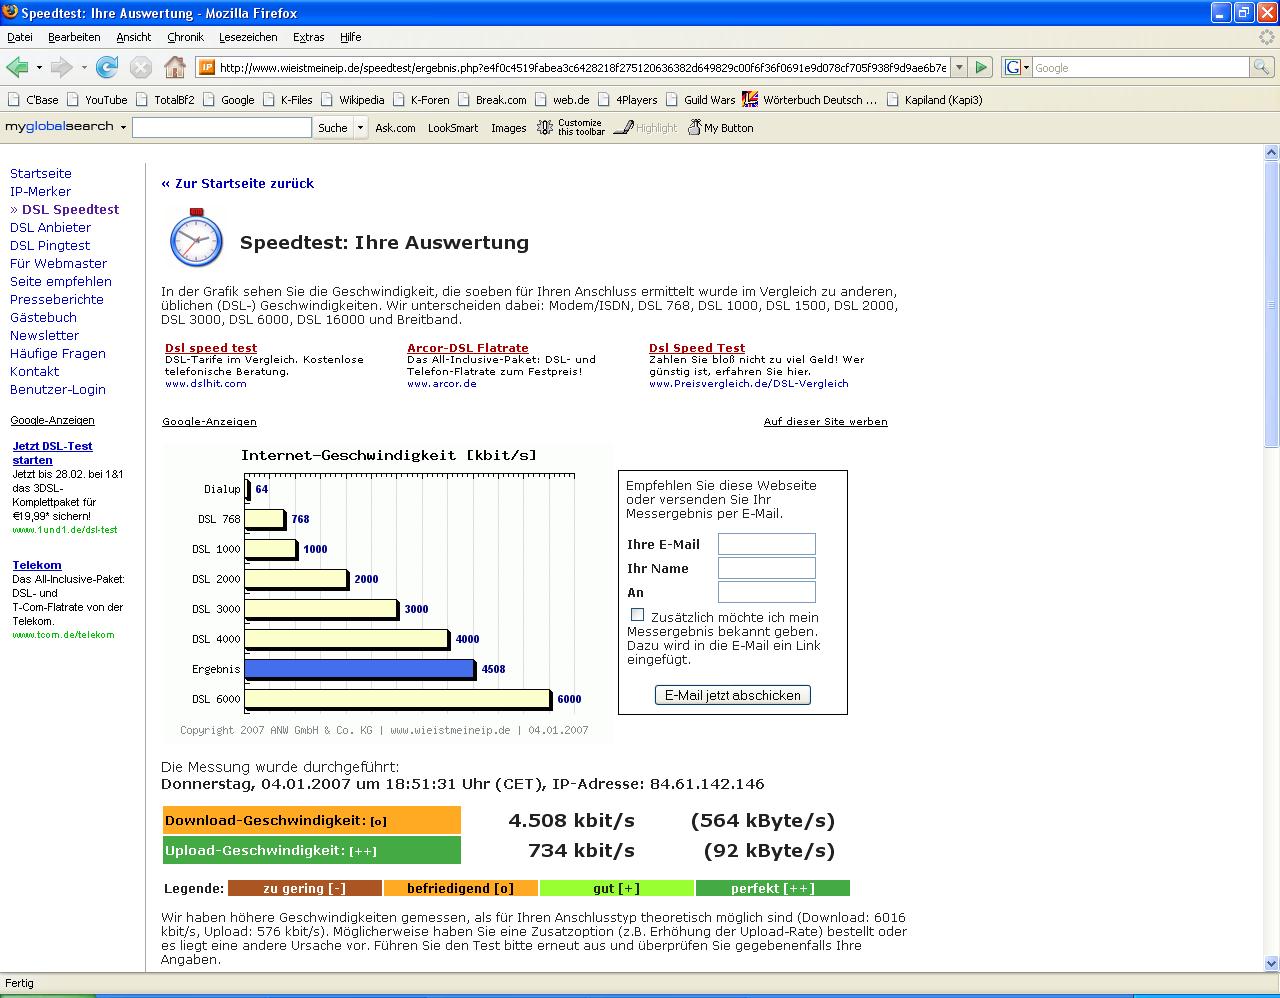Focus the An recipient input field
The image size is (1280, 998).
click(767, 592)
